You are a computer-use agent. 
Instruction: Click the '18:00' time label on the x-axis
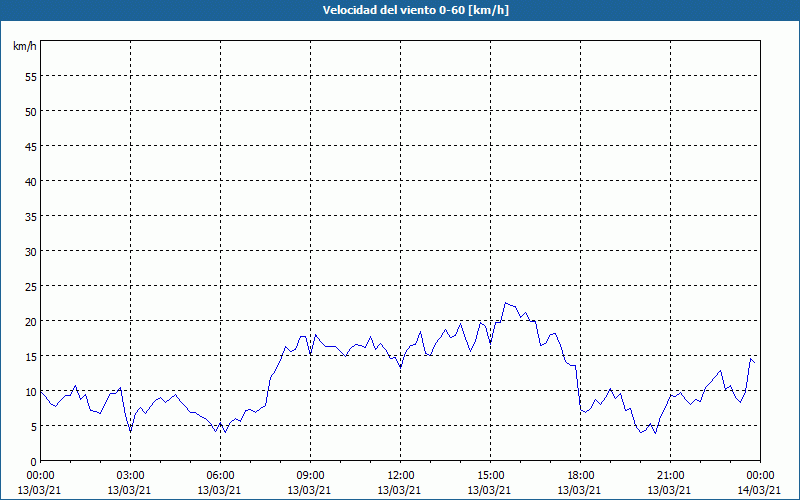coord(580,476)
